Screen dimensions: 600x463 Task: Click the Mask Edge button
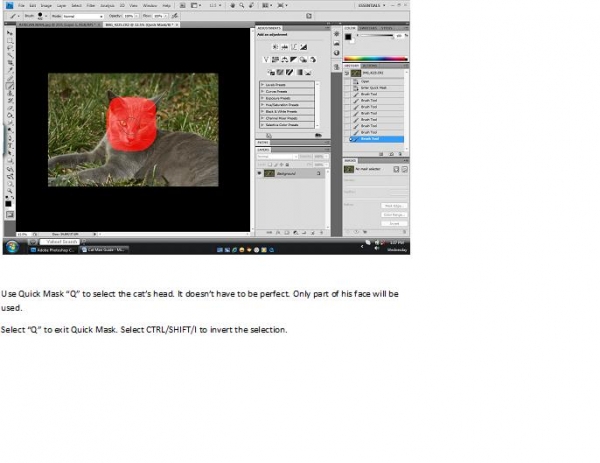[x=394, y=206]
